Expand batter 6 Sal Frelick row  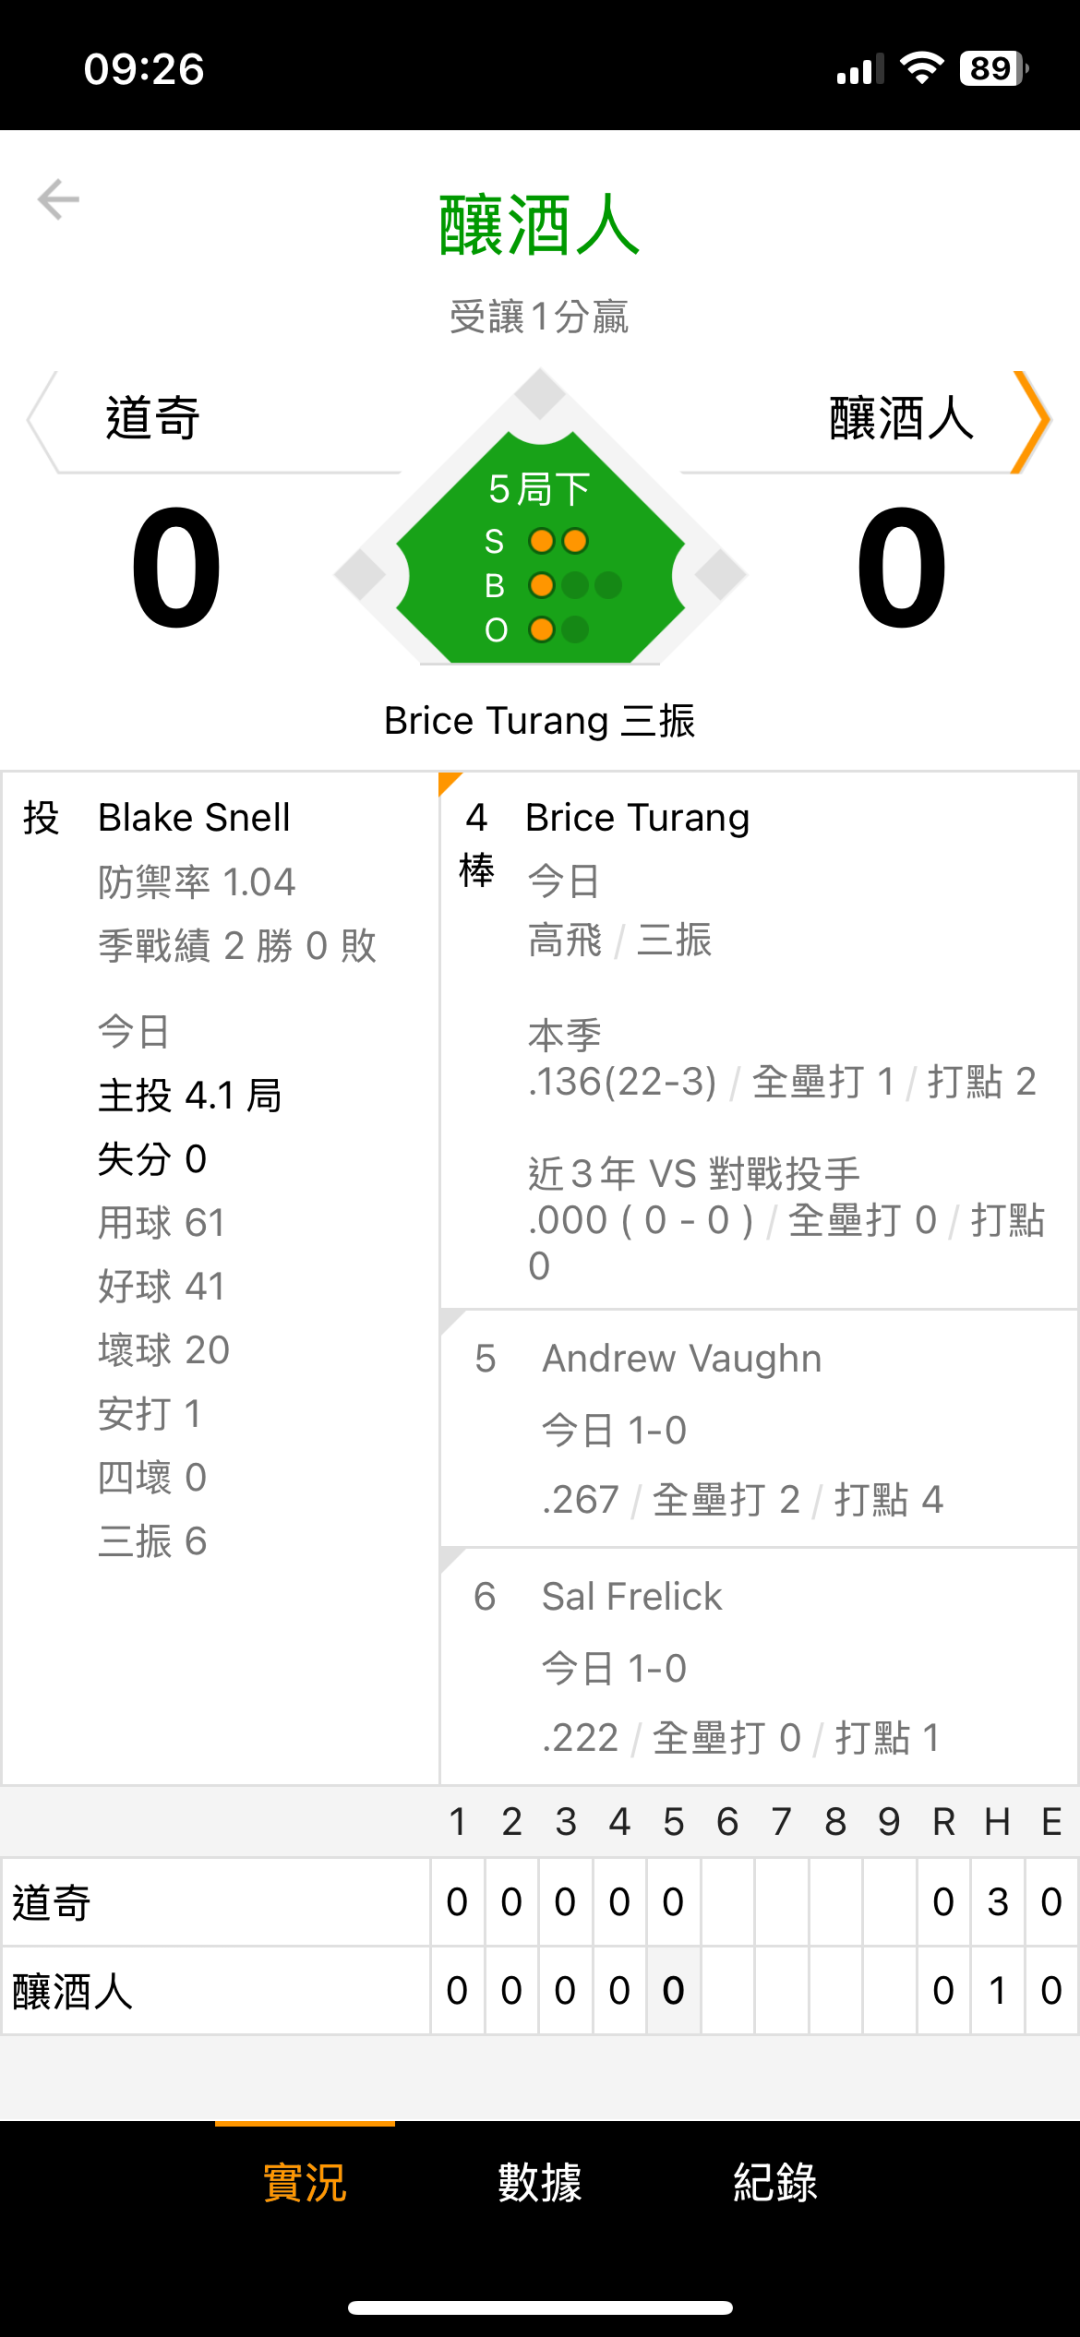pos(758,1666)
